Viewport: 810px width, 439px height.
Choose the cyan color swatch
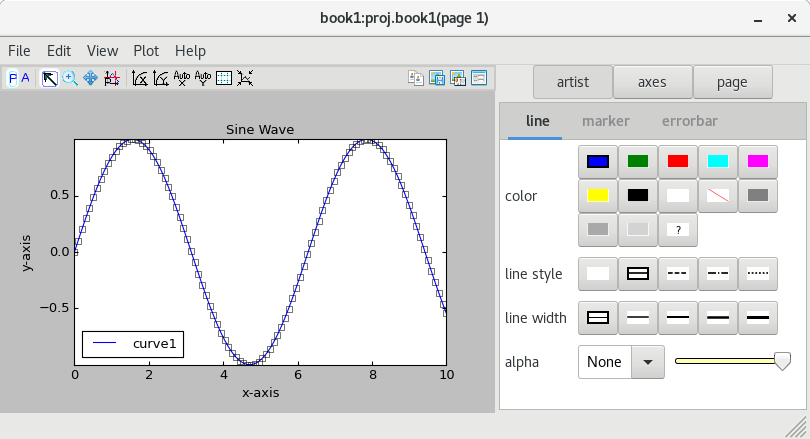click(x=718, y=162)
